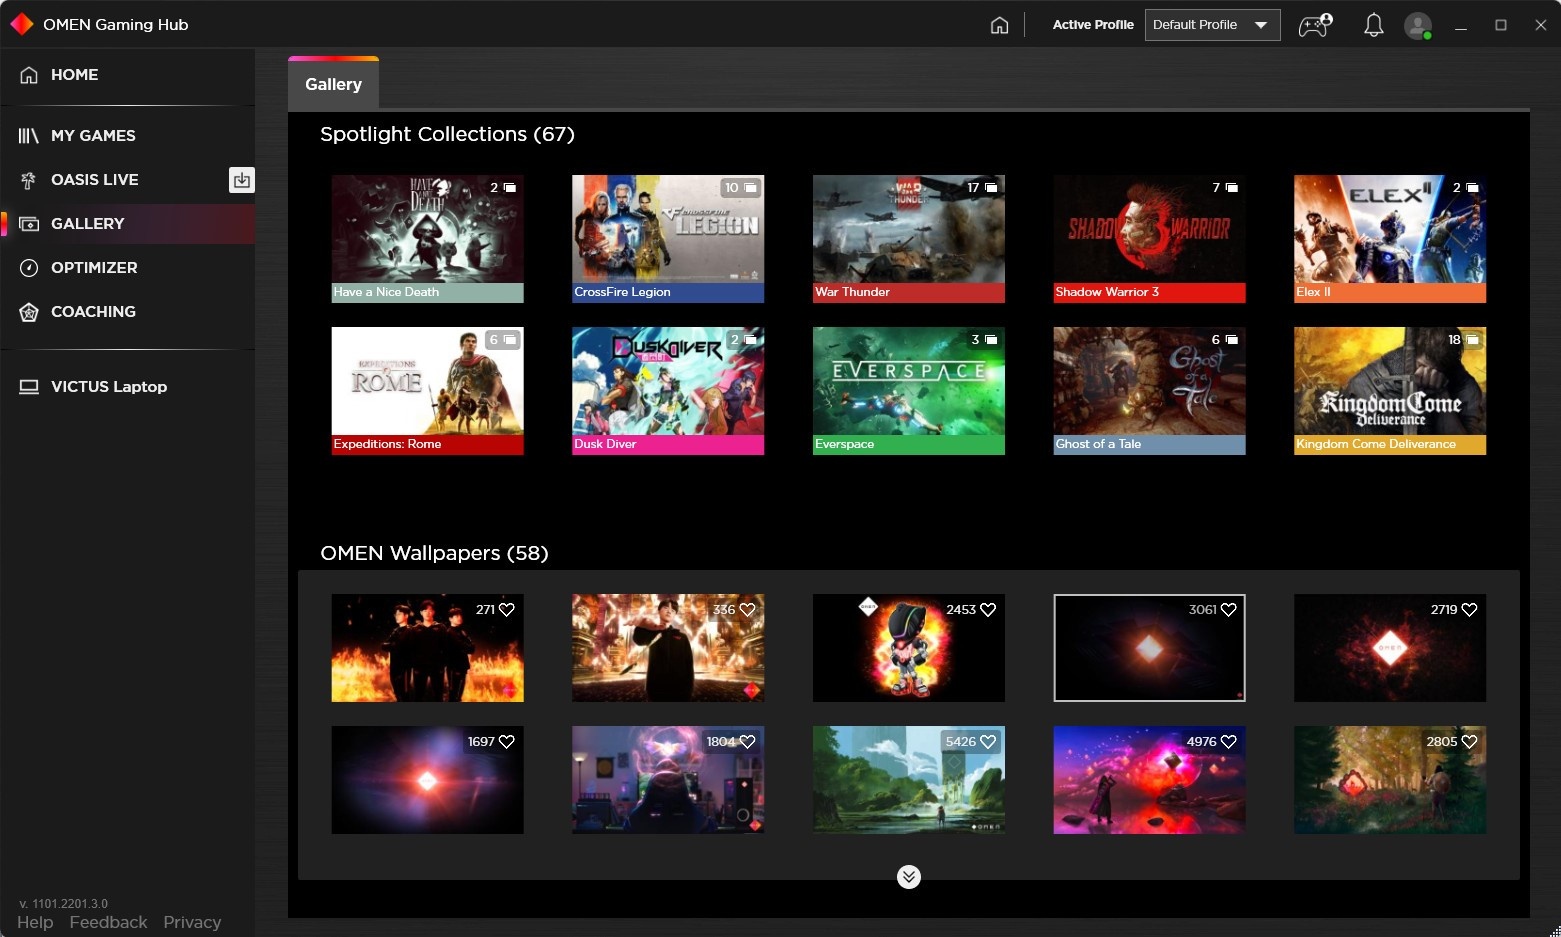Open the user account avatar
This screenshot has height=937, width=1561.
pos(1417,25)
